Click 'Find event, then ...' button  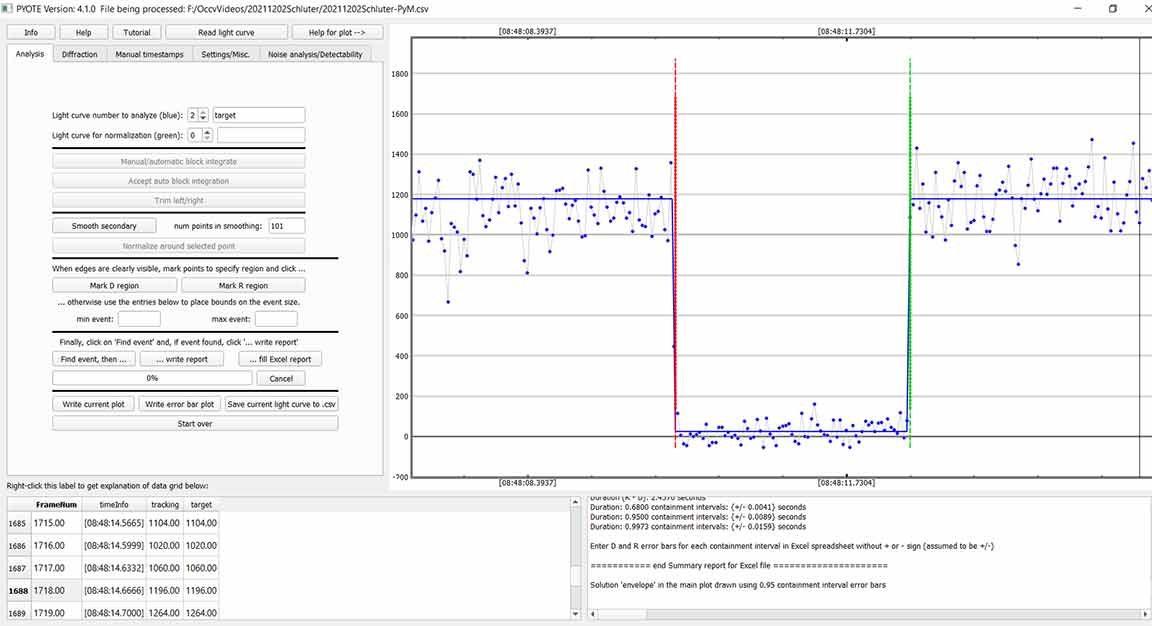(93, 359)
